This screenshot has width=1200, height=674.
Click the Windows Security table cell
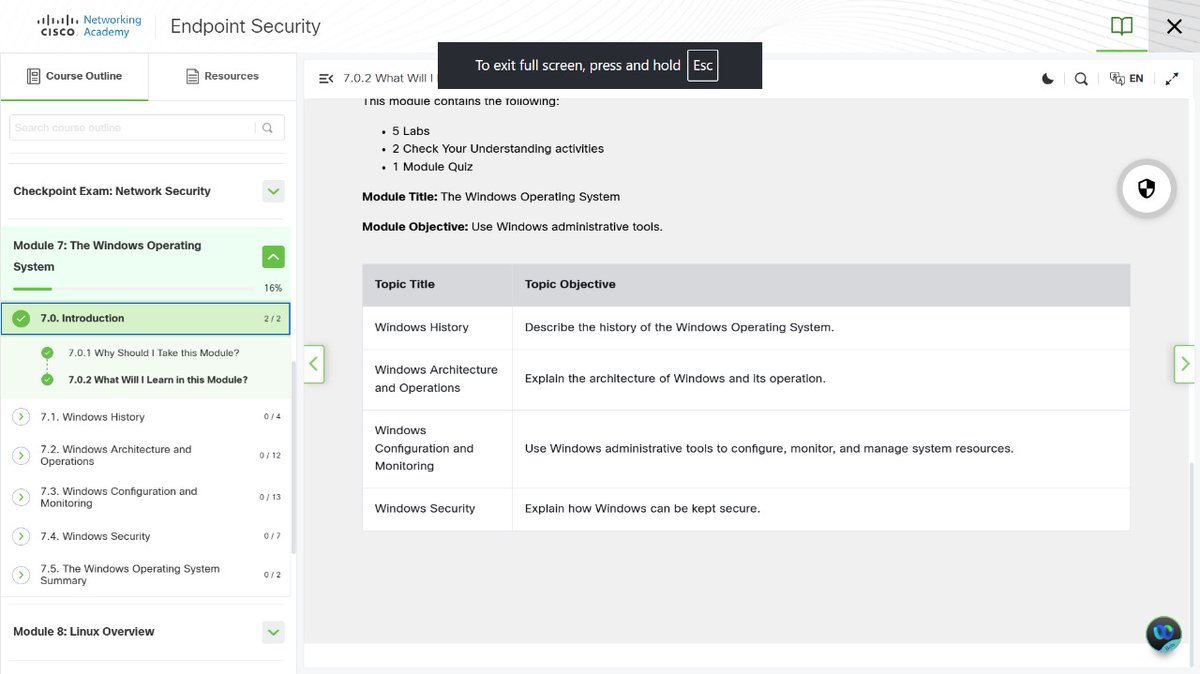pos(437,509)
